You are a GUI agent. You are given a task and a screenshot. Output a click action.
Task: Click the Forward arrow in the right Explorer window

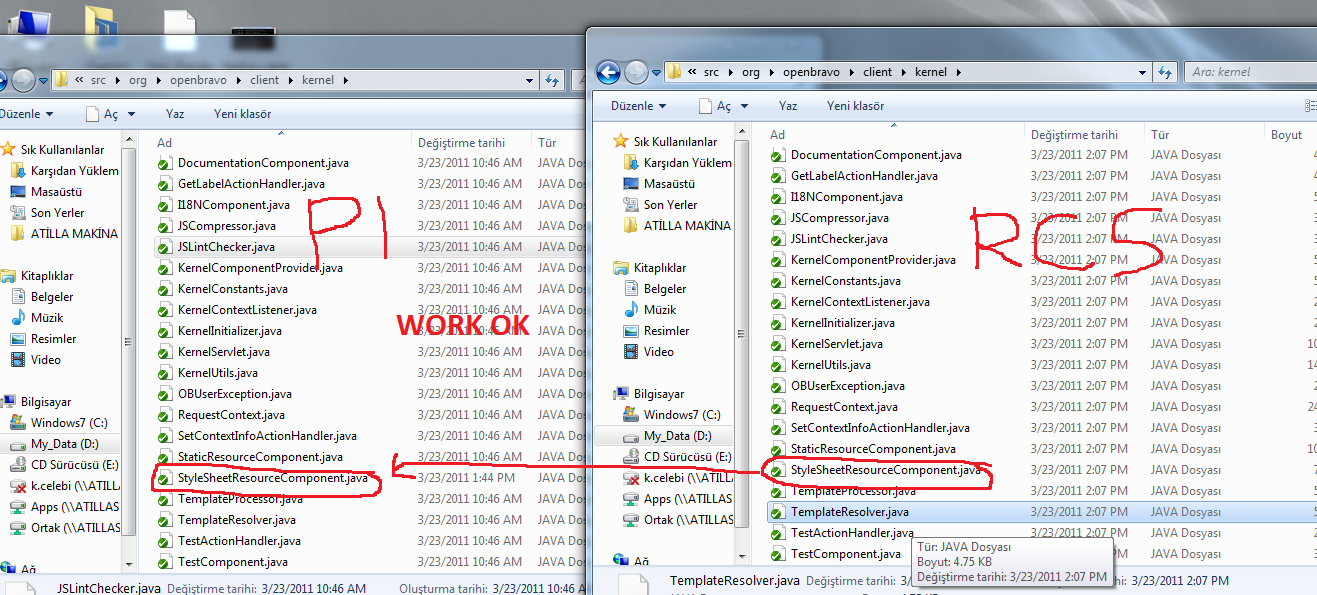click(636, 72)
